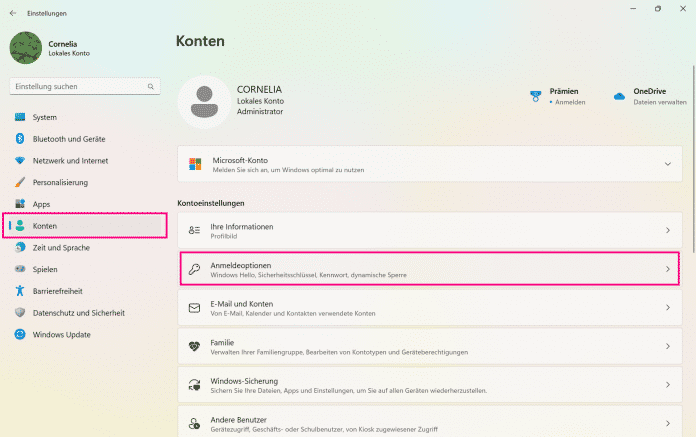Viewport: 696px width, 437px height.
Task: Expand the Microsoft-Konto card chevron
Action: [x=667, y=164]
